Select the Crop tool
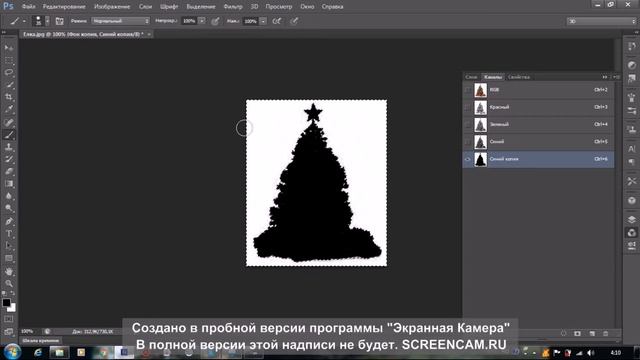This screenshot has width=640, height=360. (x=9, y=97)
